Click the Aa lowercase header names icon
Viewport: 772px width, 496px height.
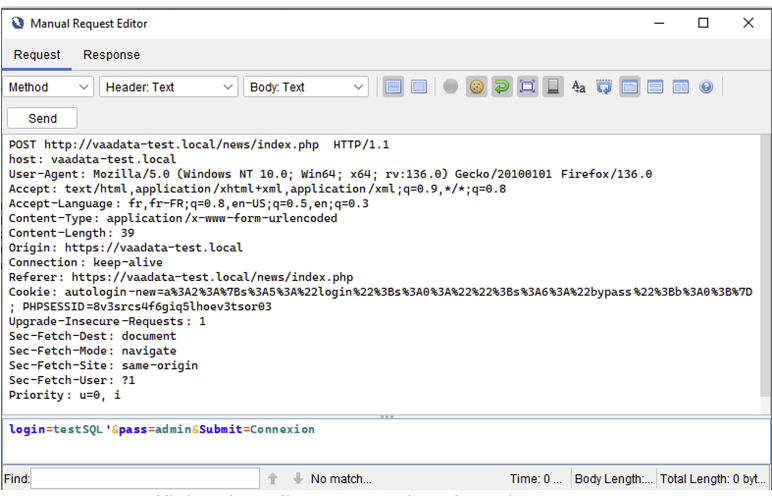coord(579,87)
